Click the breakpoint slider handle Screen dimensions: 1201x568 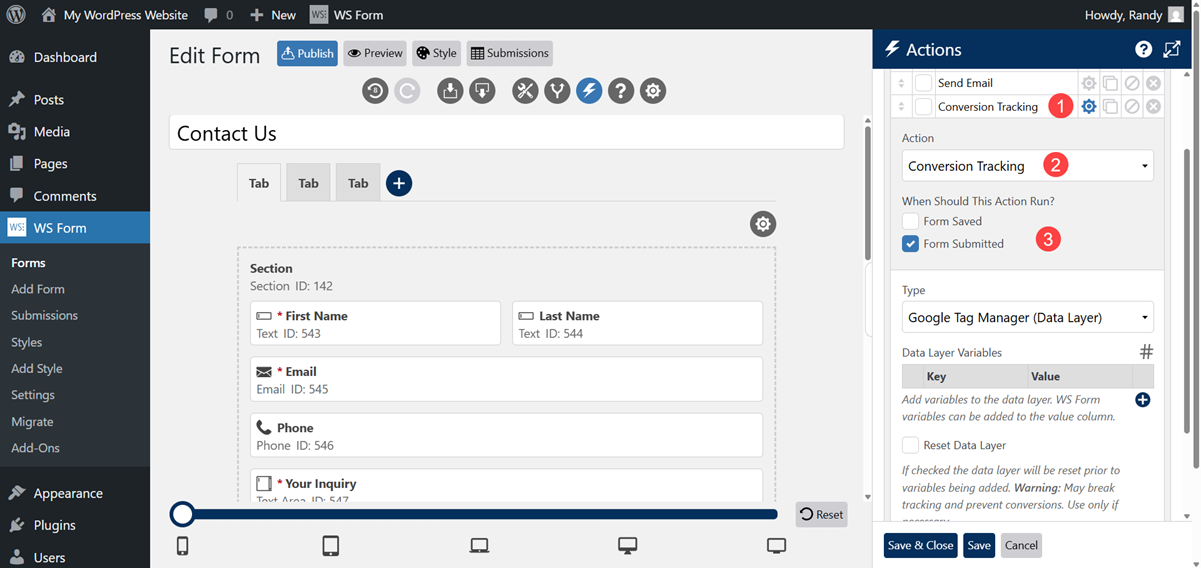(x=182, y=514)
